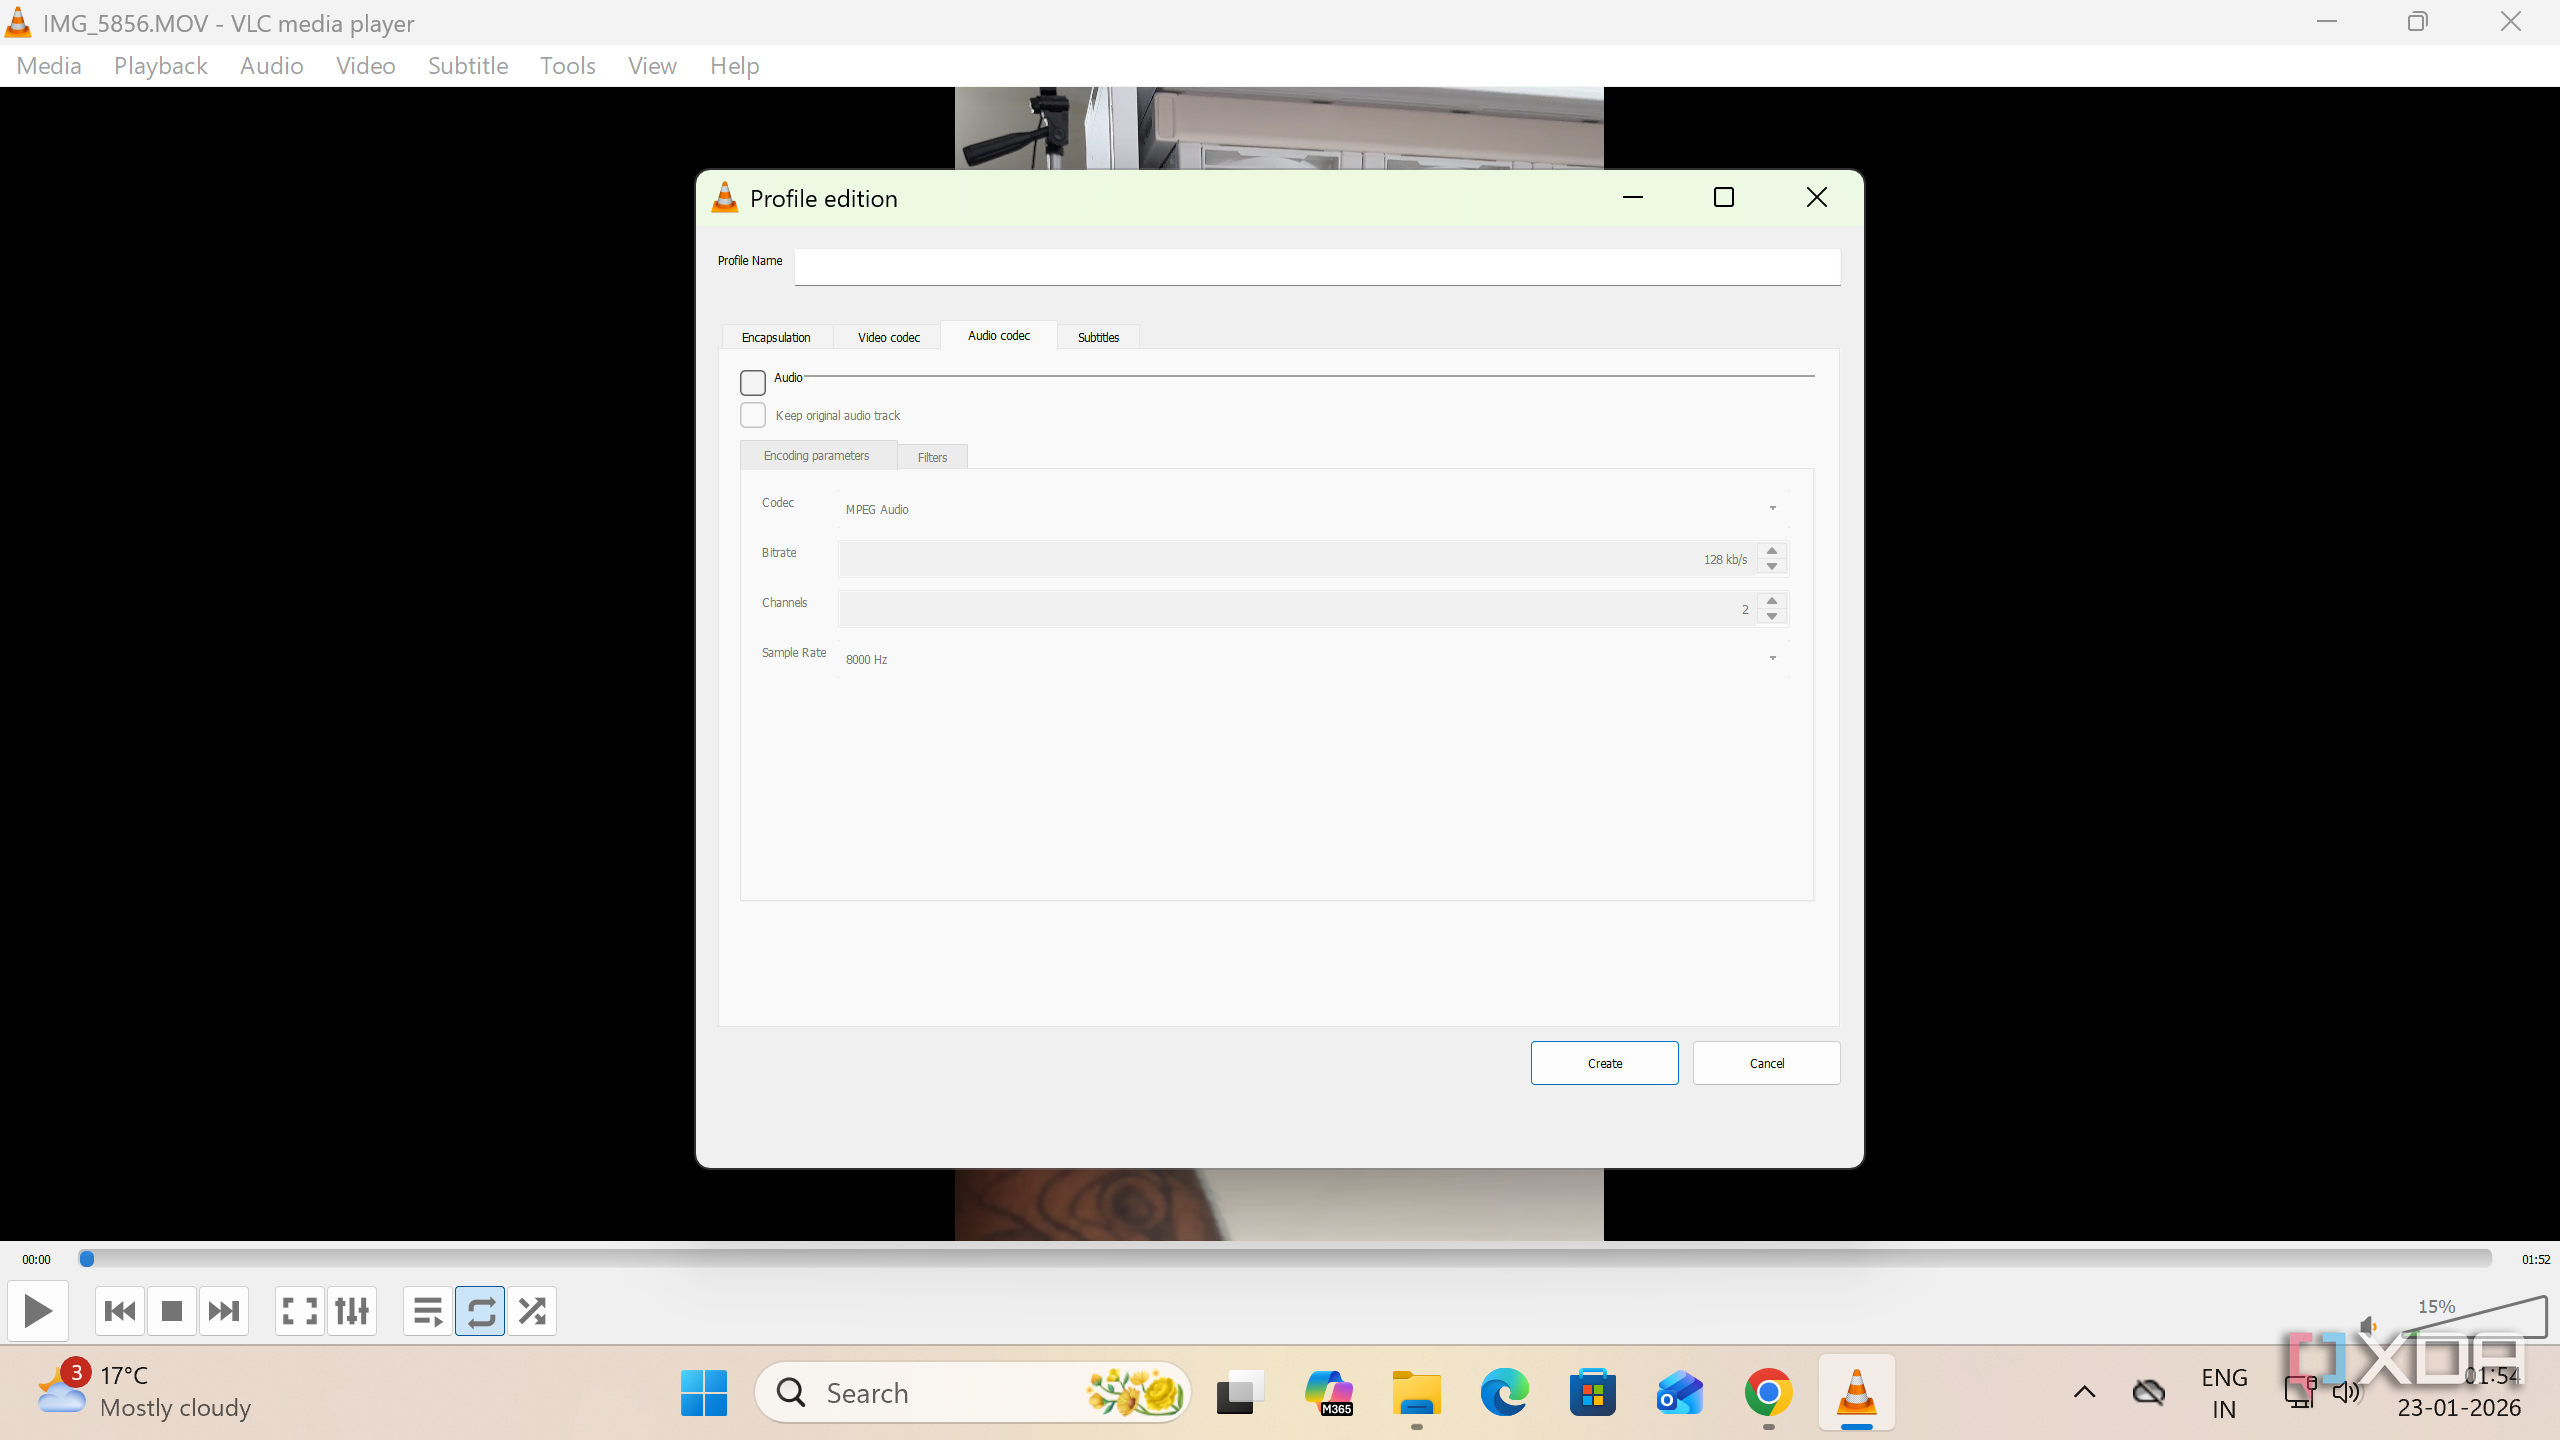Image resolution: width=2560 pixels, height=1440 pixels.
Task: Open the Video menu
Action: pos(365,66)
